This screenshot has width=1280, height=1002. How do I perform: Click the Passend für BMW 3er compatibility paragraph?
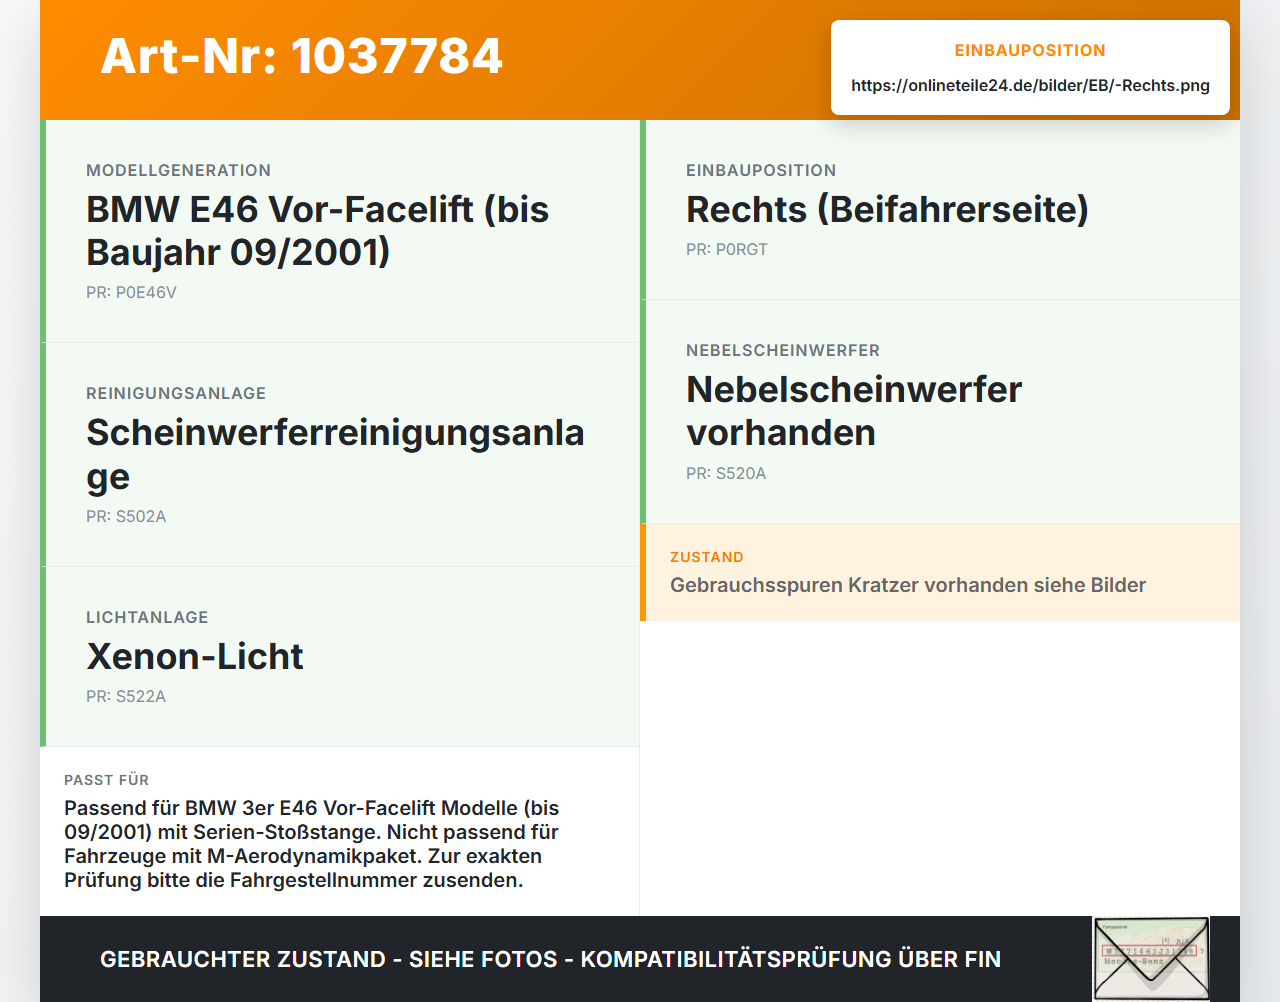pyautogui.click(x=312, y=844)
